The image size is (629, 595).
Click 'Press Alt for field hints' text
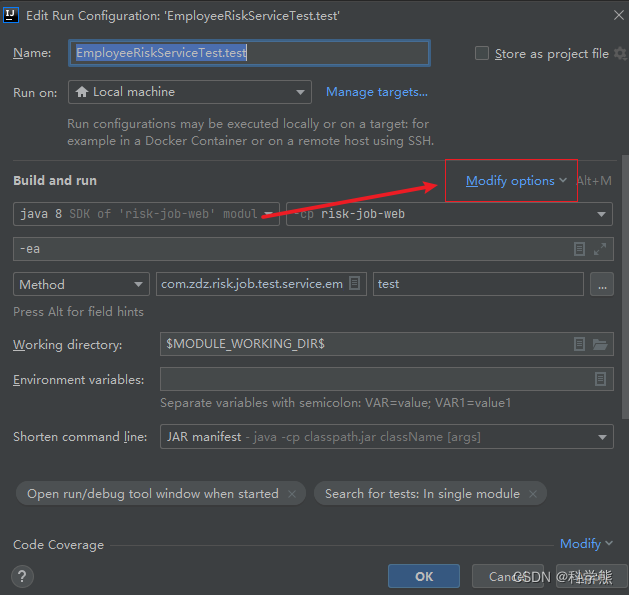78,312
